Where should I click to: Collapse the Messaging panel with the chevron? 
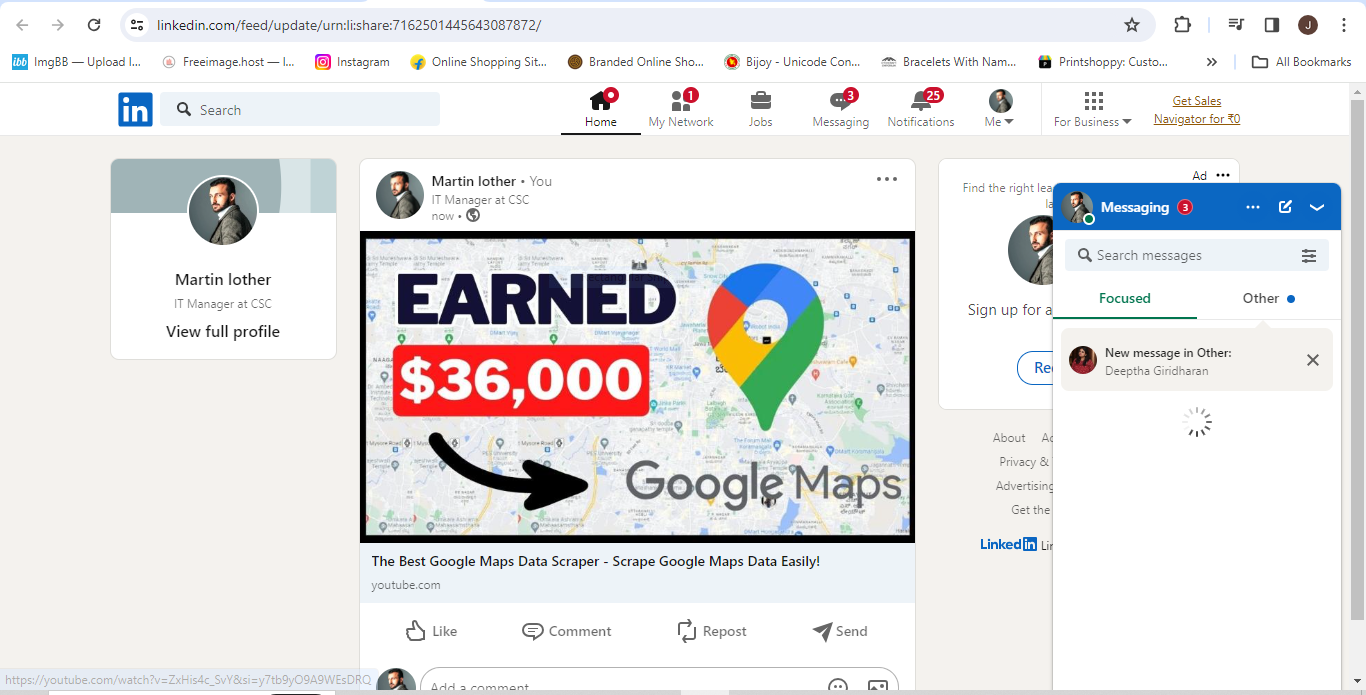point(1317,207)
